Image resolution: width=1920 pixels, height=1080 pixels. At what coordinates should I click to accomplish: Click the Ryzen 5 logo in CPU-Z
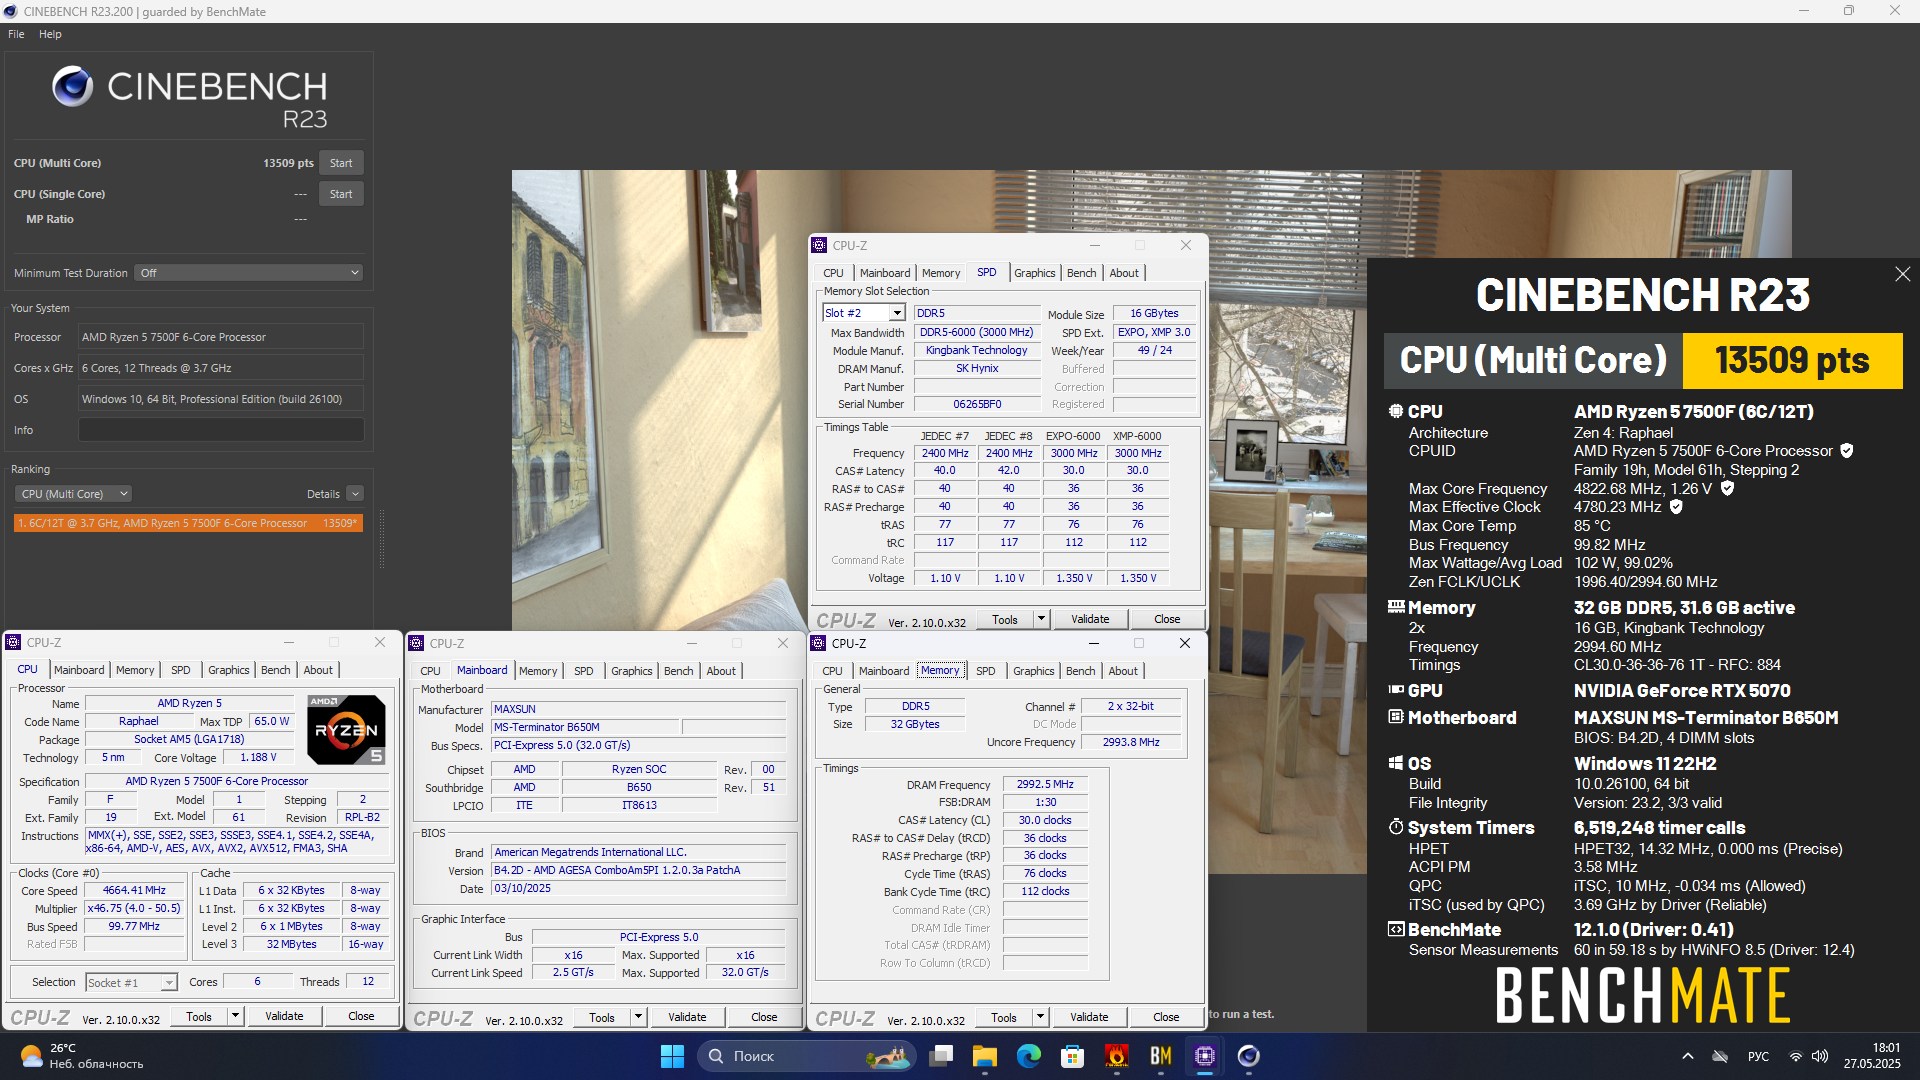346,730
